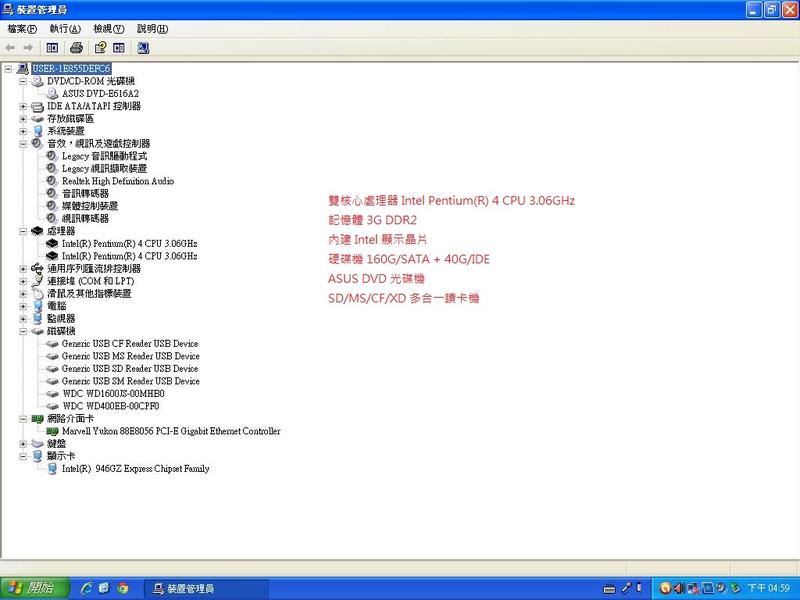Open the 說明(H) menu

tap(152, 29)
